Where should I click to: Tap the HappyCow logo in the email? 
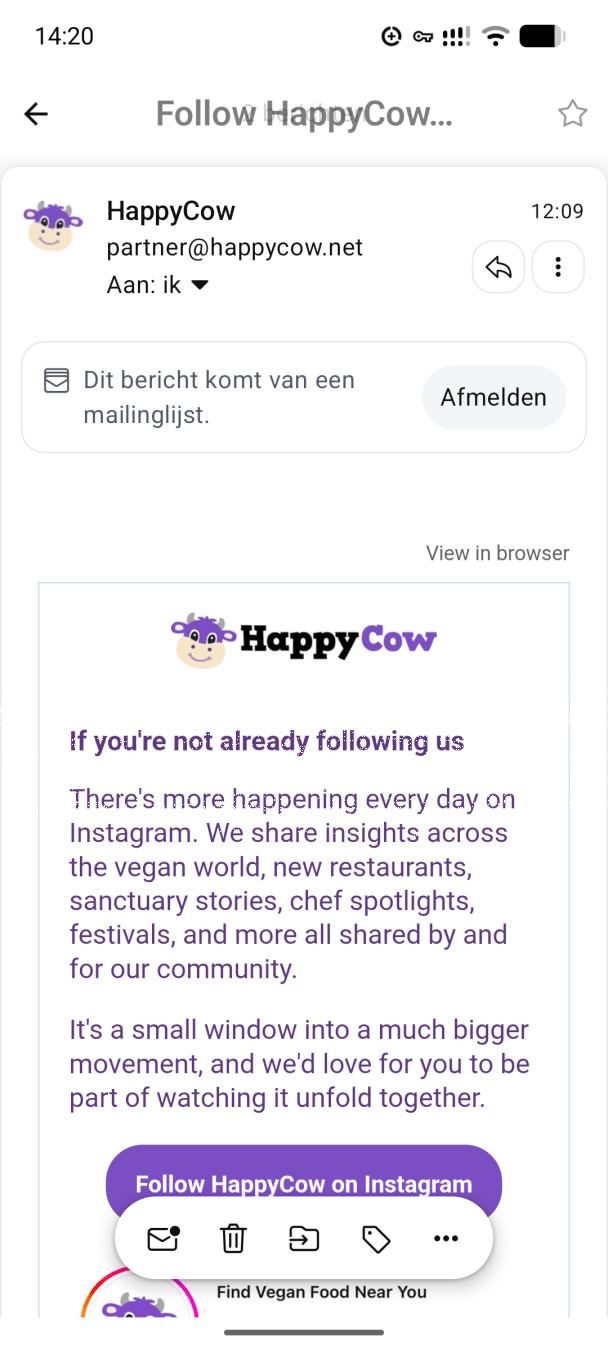coord(304,640)
